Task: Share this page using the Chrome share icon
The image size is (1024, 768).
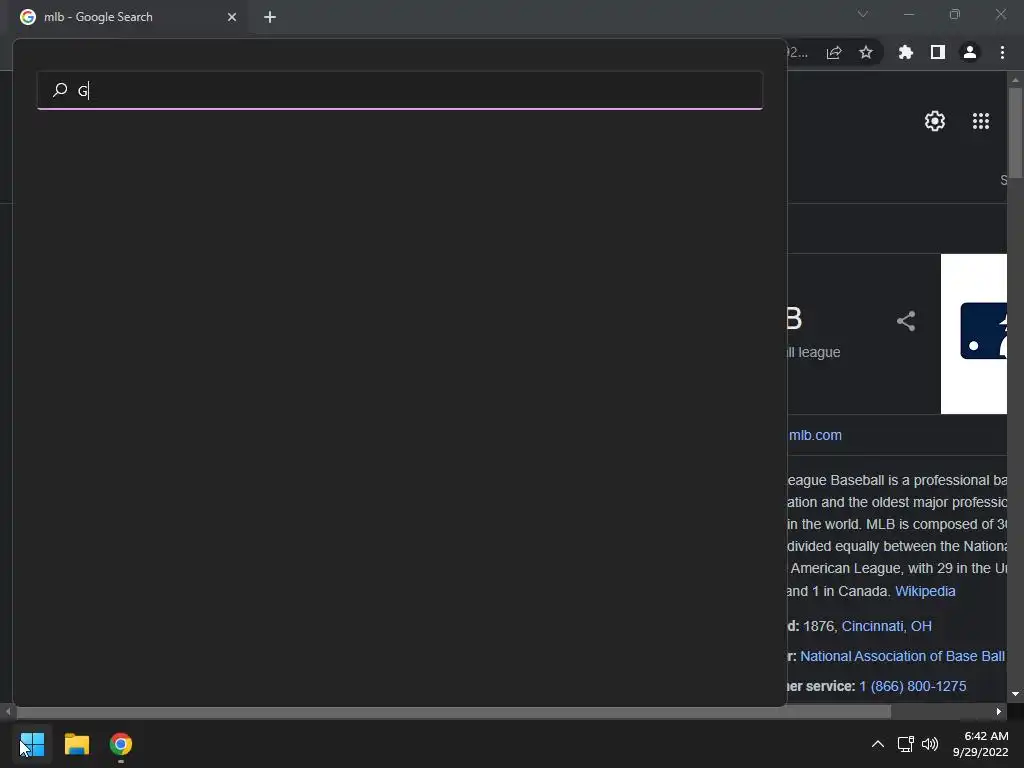Action: point(834,53)
